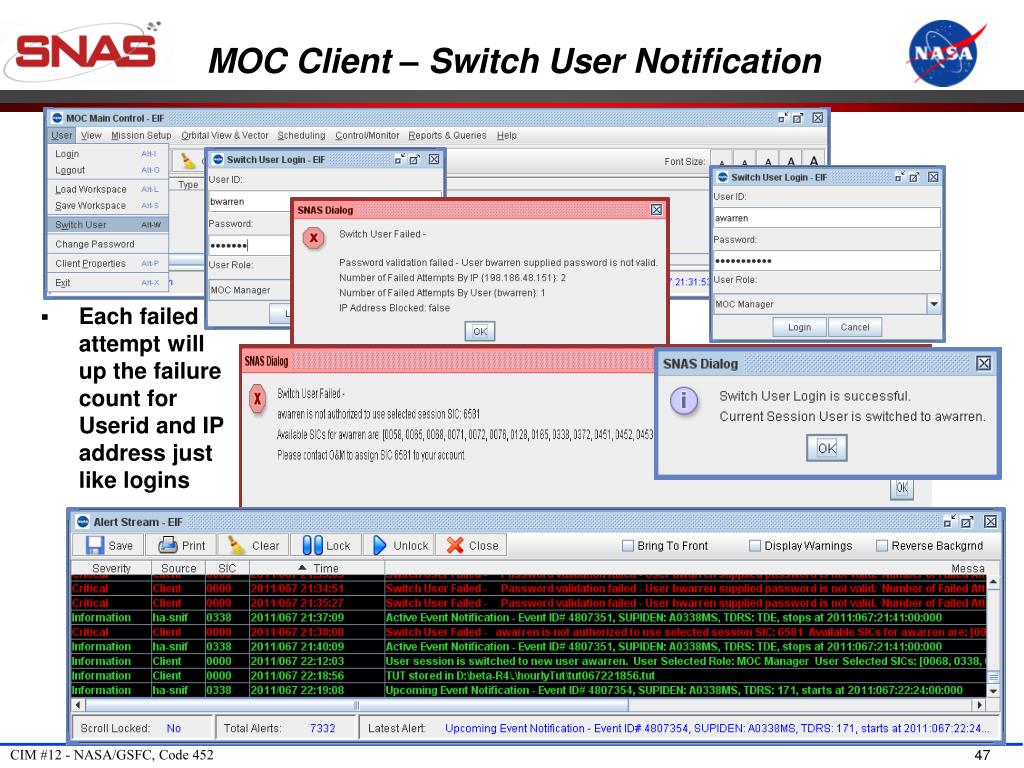Click the Source column header

click(x=178, y=568)
